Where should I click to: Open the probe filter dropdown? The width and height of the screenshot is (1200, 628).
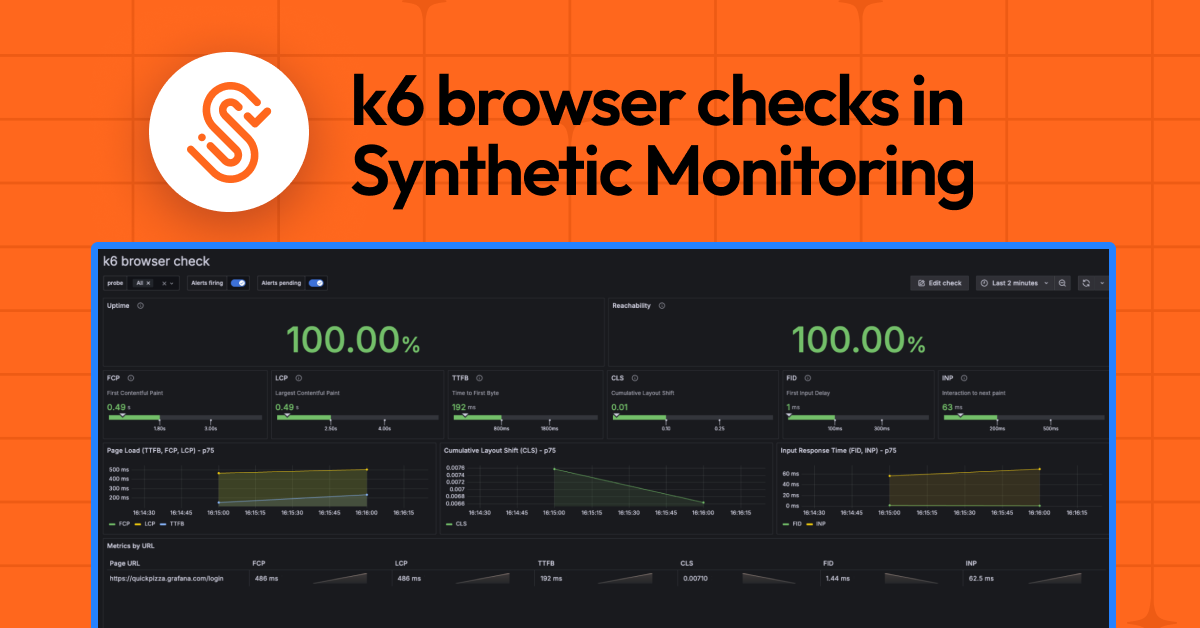(x=171, y=282)
